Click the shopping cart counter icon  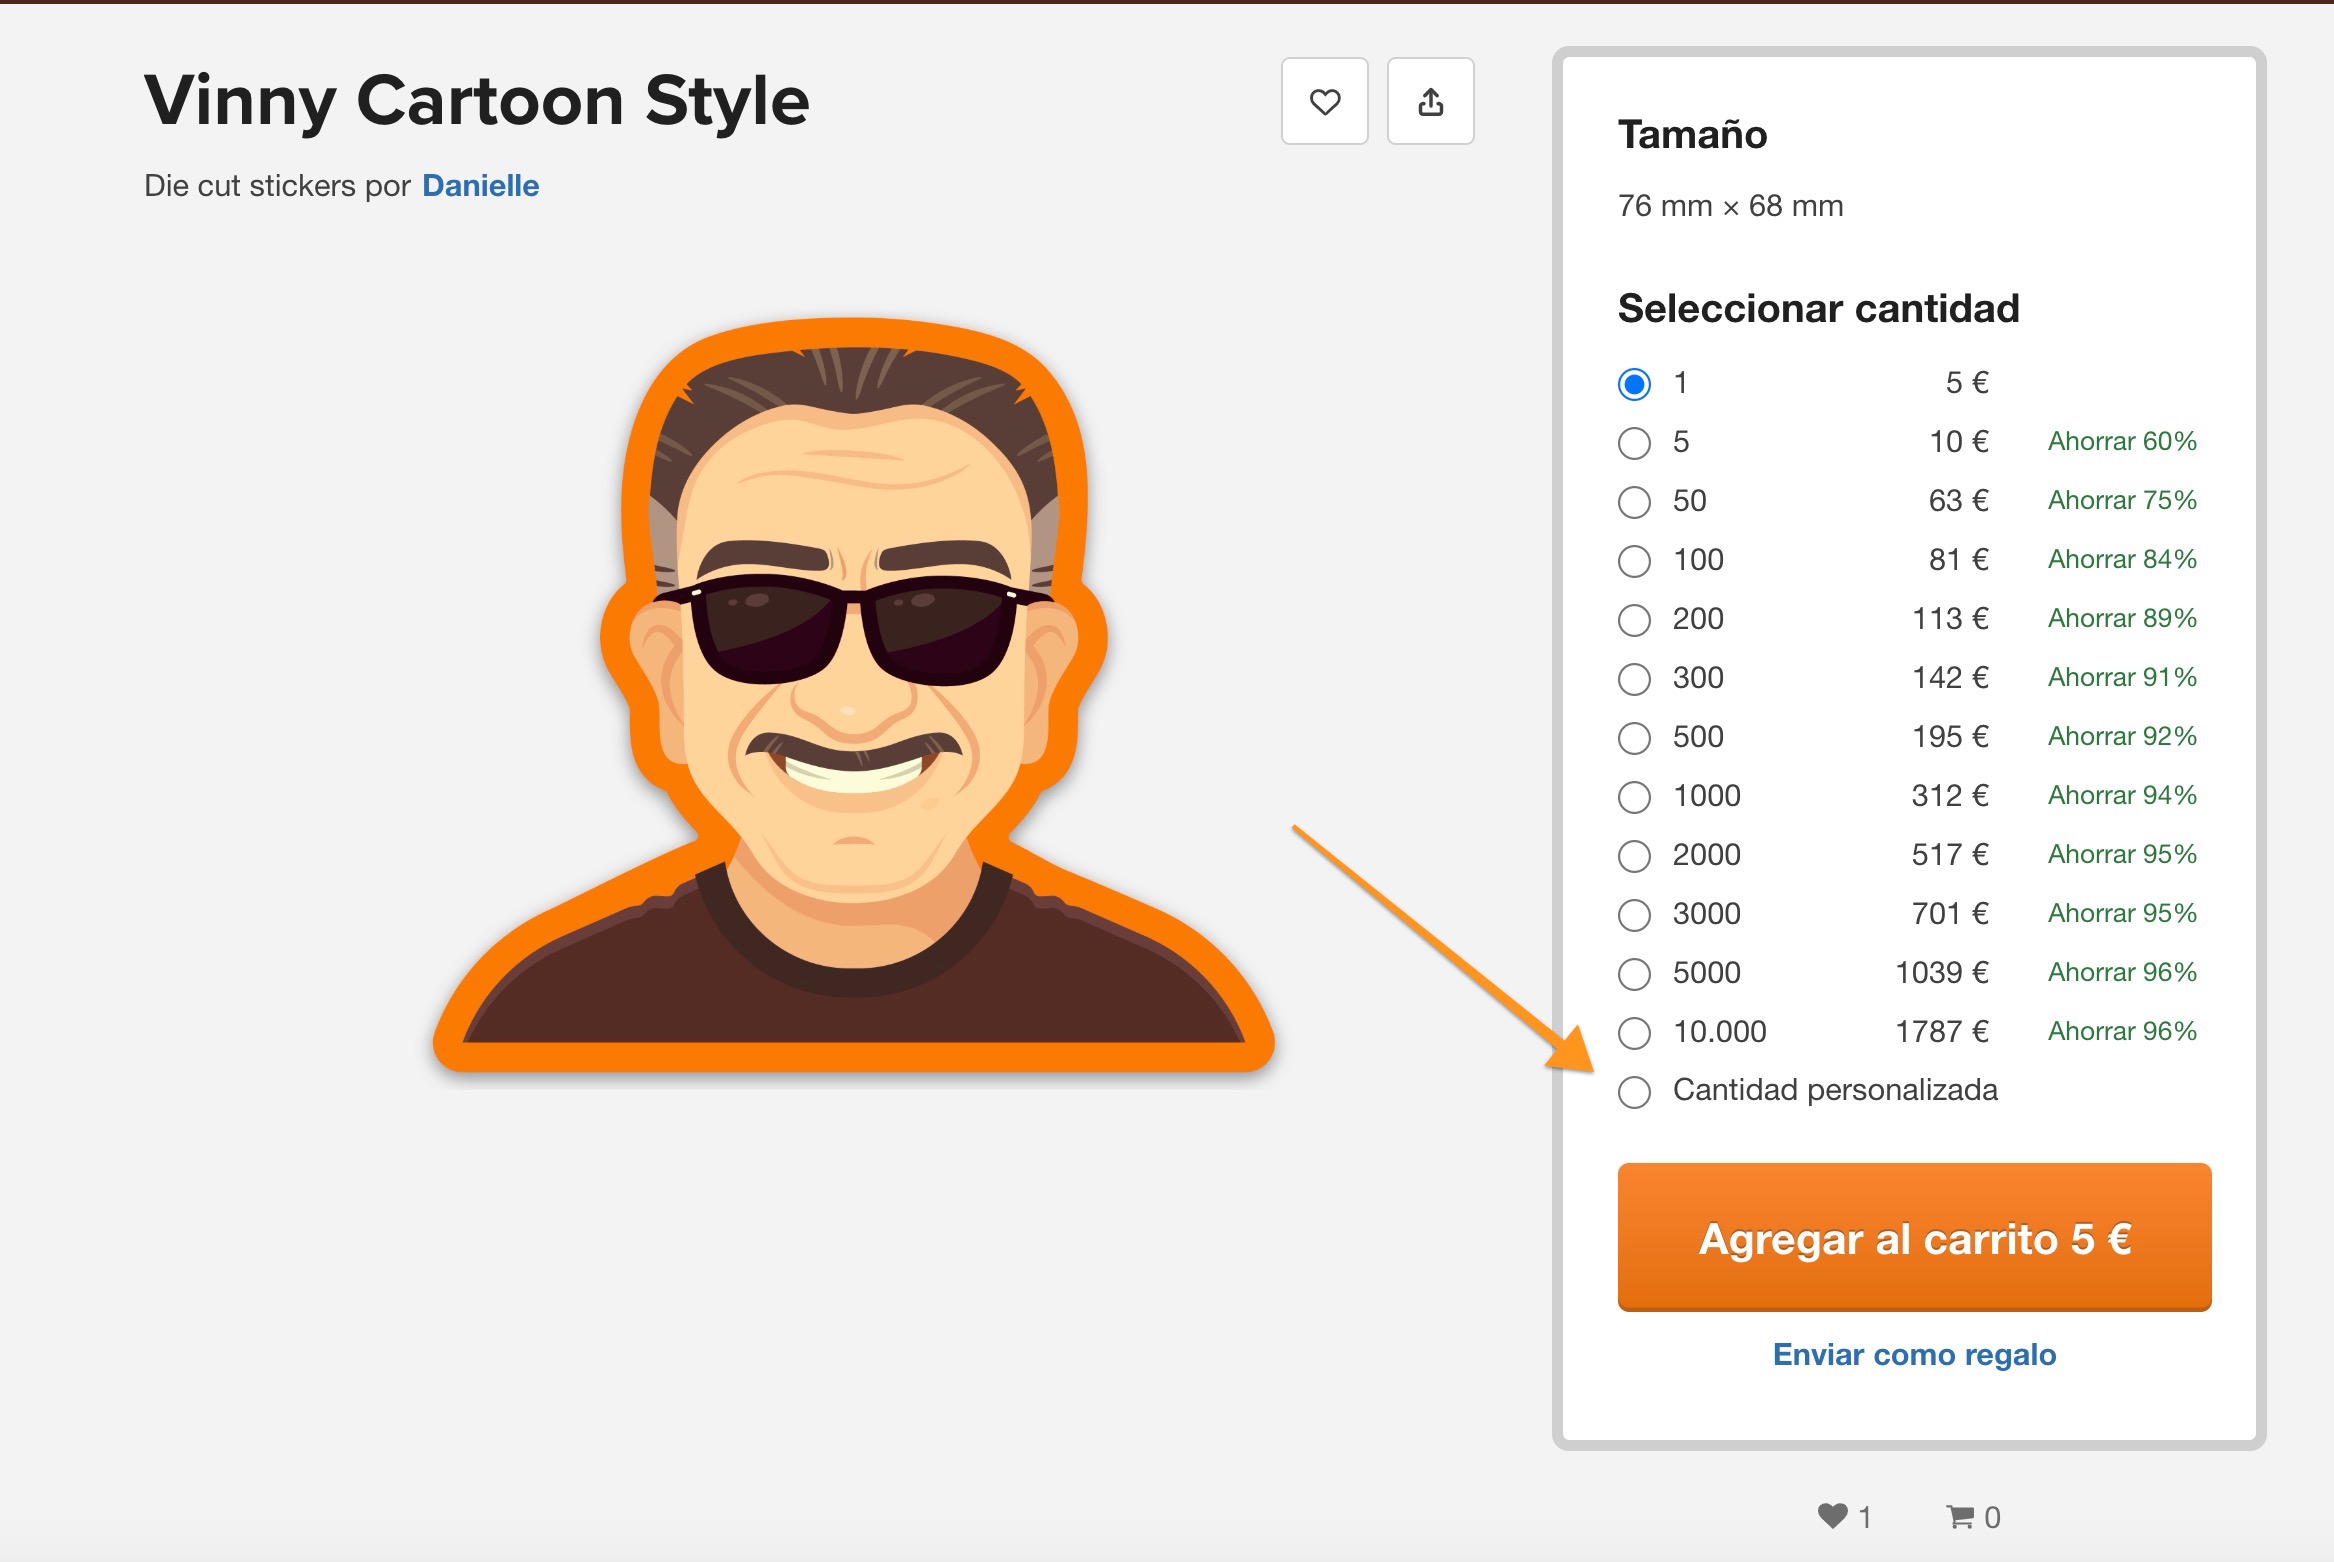1960,1517
